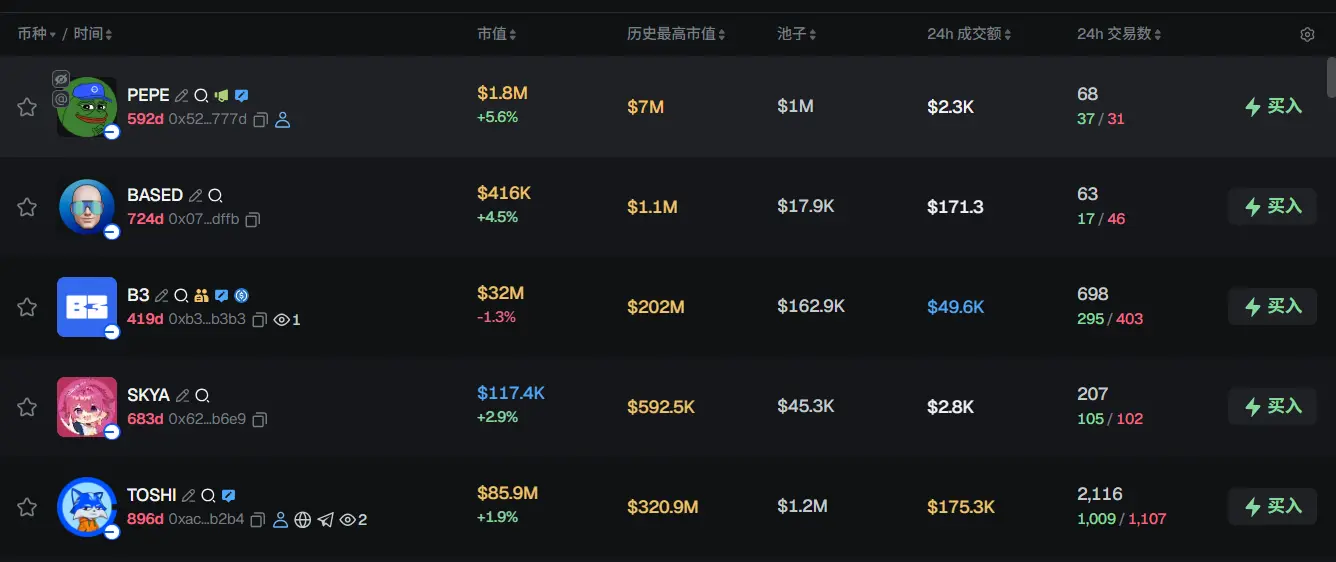The height and width of the screenshot is (562, 1336).
Task: Copy the PEPE contract address
Action: [260, 120]
